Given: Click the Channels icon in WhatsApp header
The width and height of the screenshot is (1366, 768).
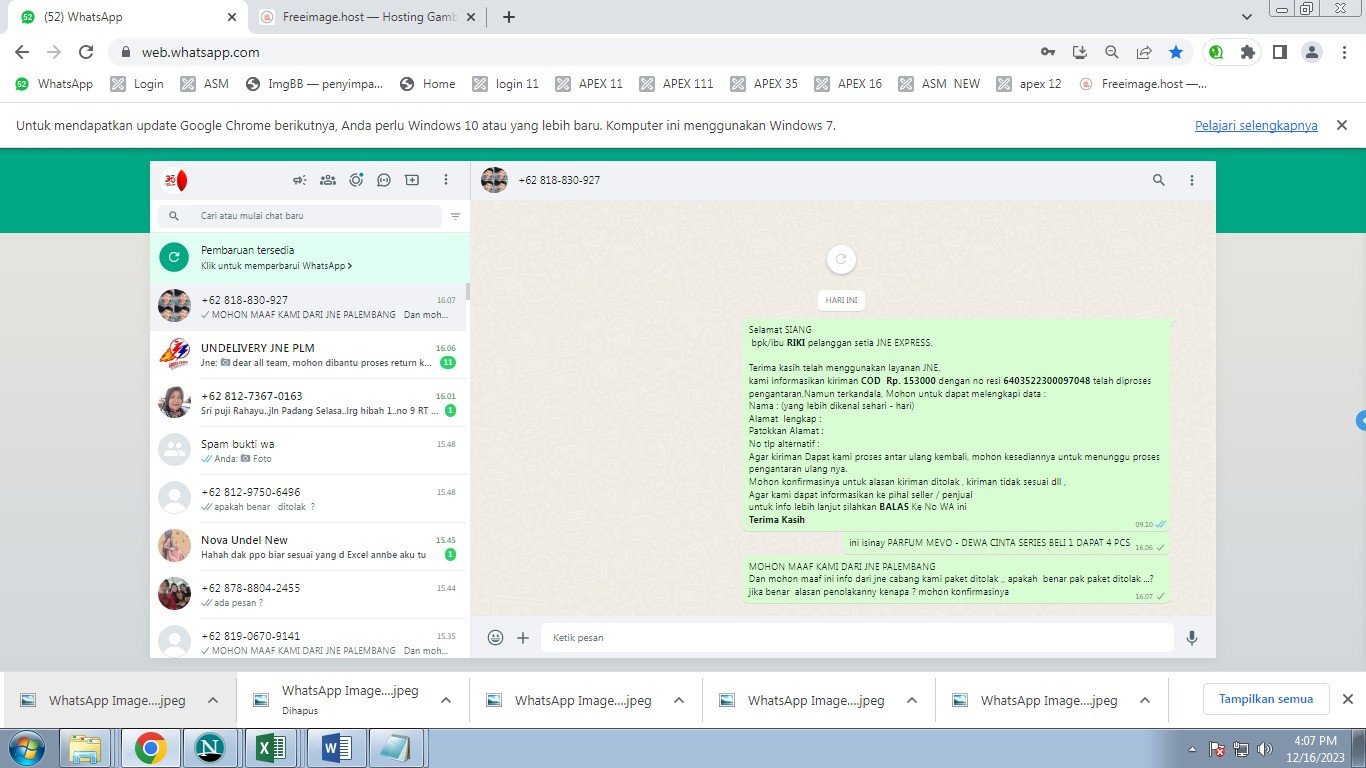Looking at the screenshot, I should tap(384, 180).
